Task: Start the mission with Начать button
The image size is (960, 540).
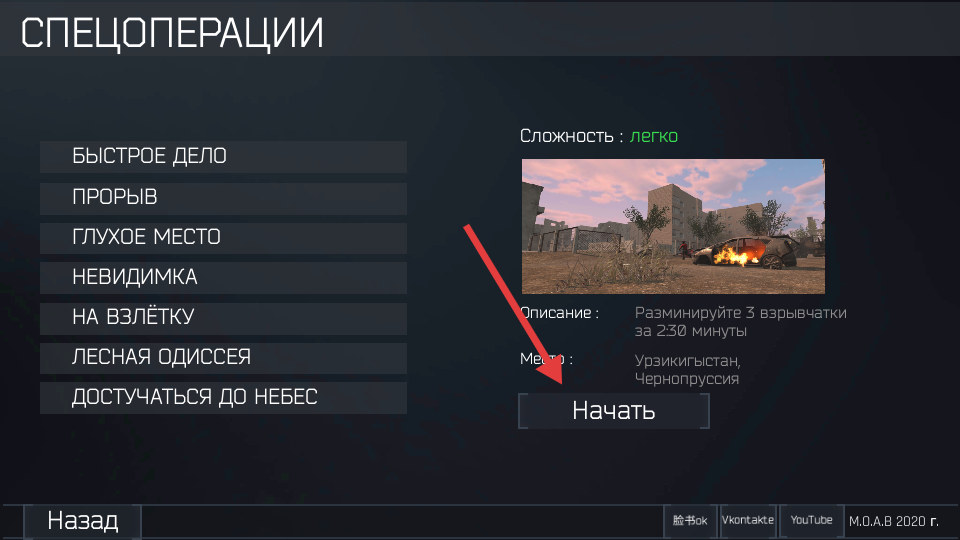Action: (613, 411)
